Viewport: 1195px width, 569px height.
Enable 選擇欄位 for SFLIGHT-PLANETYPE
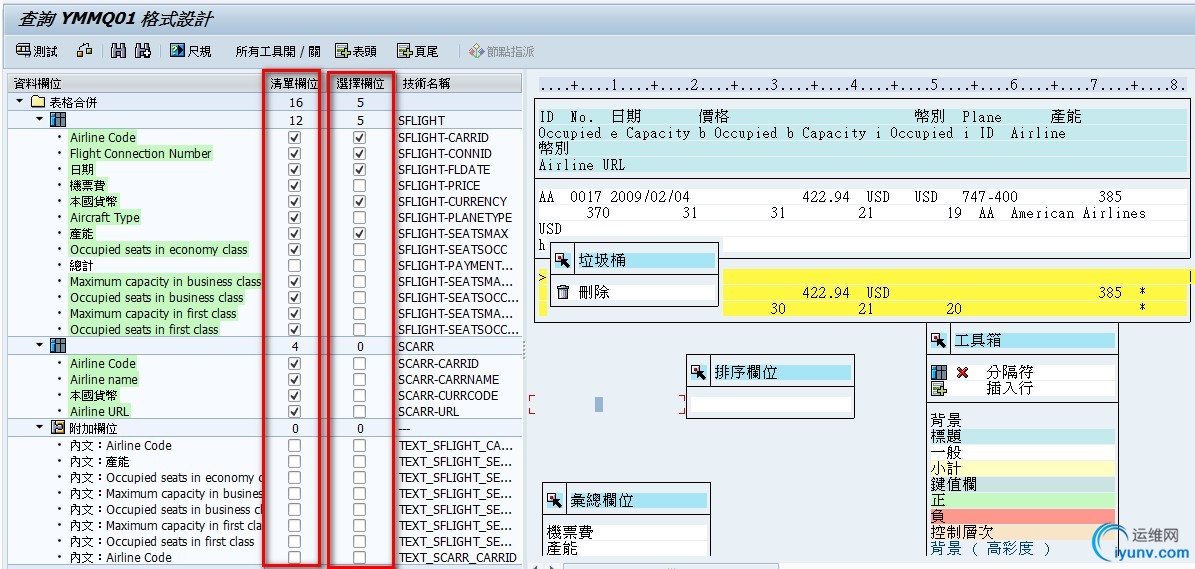[x=360, y=218]
